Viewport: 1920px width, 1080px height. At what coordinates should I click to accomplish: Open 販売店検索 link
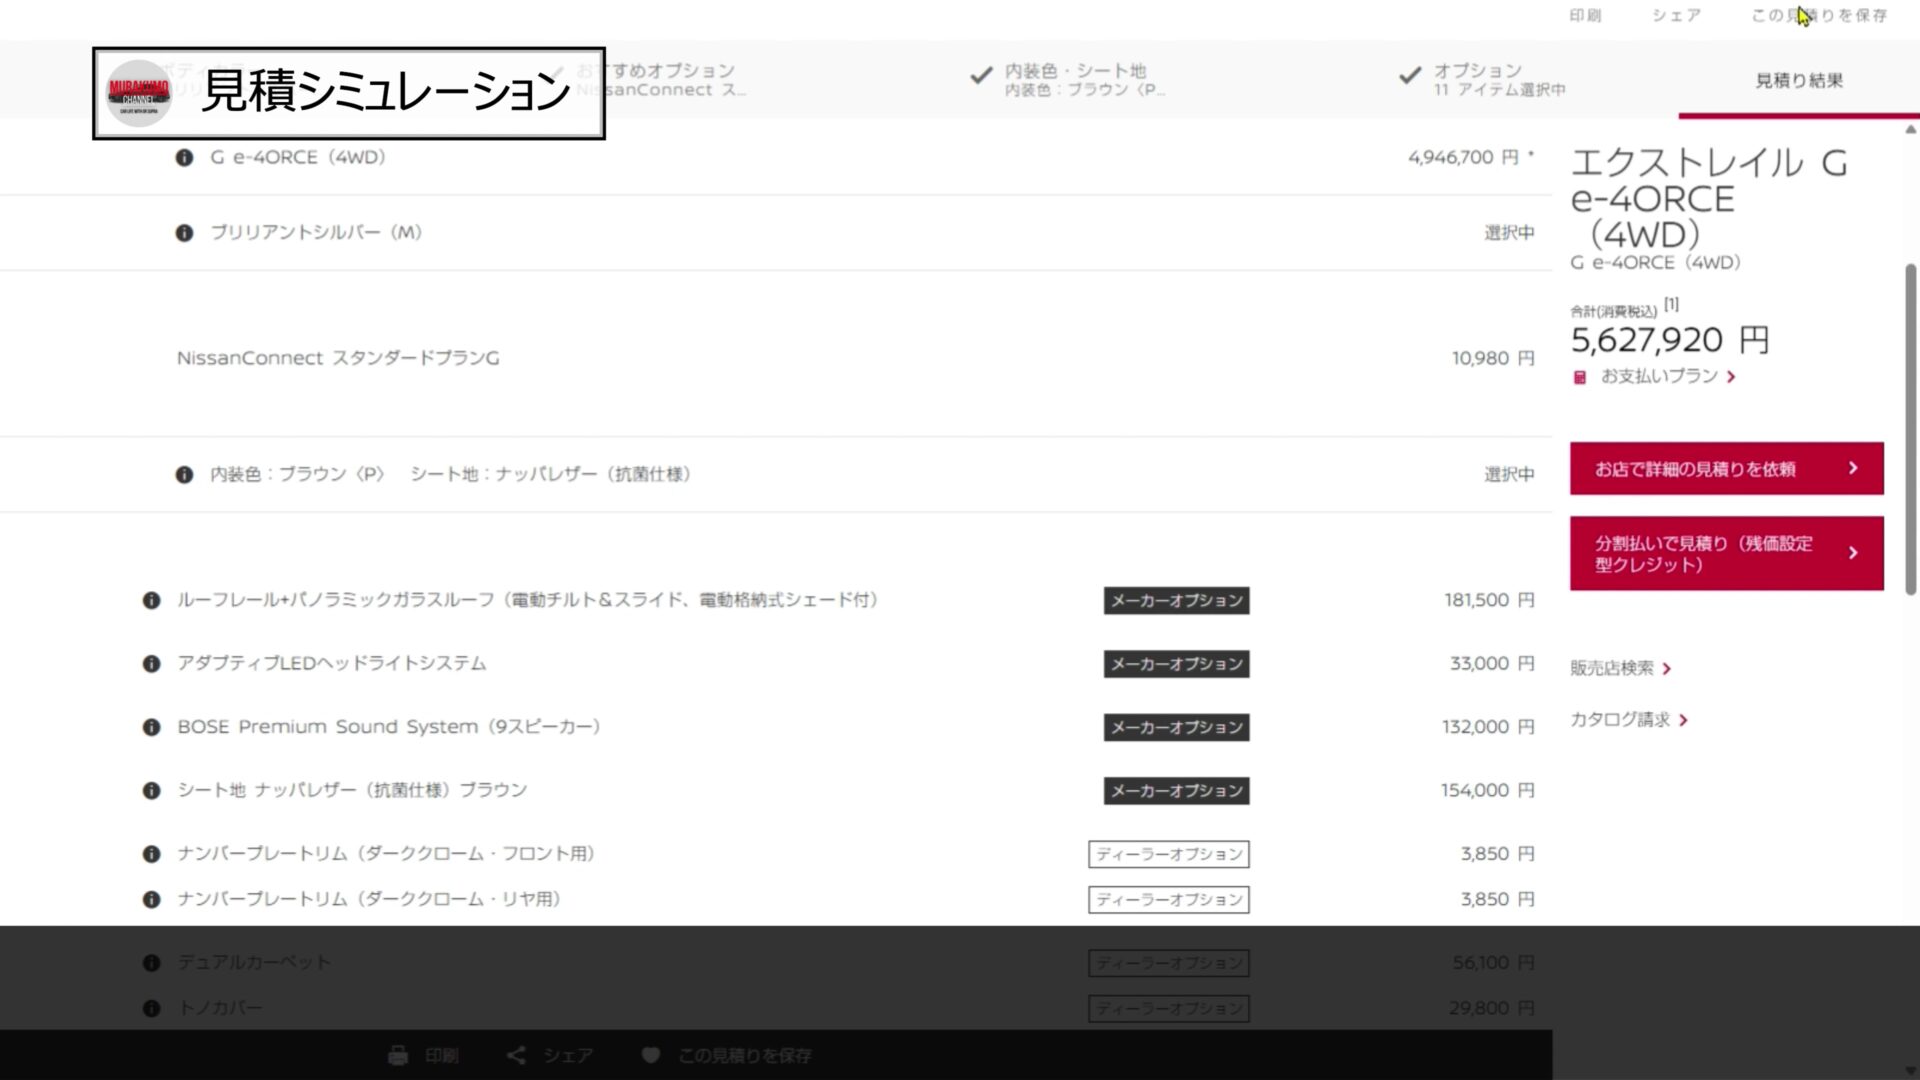tap(1621, 668)
